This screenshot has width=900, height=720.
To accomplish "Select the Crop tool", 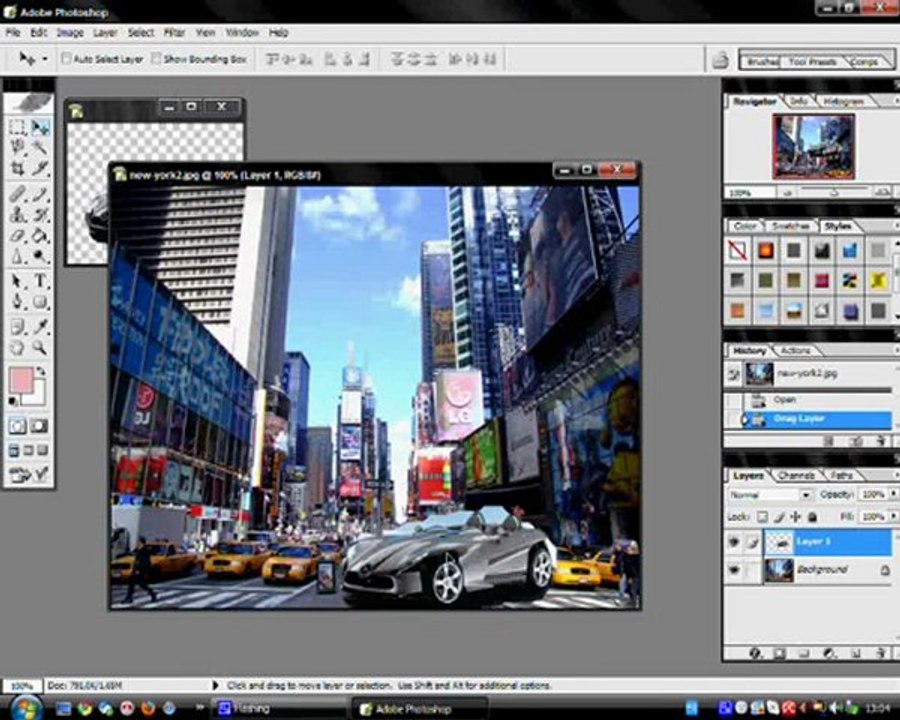I will point(17,168).
